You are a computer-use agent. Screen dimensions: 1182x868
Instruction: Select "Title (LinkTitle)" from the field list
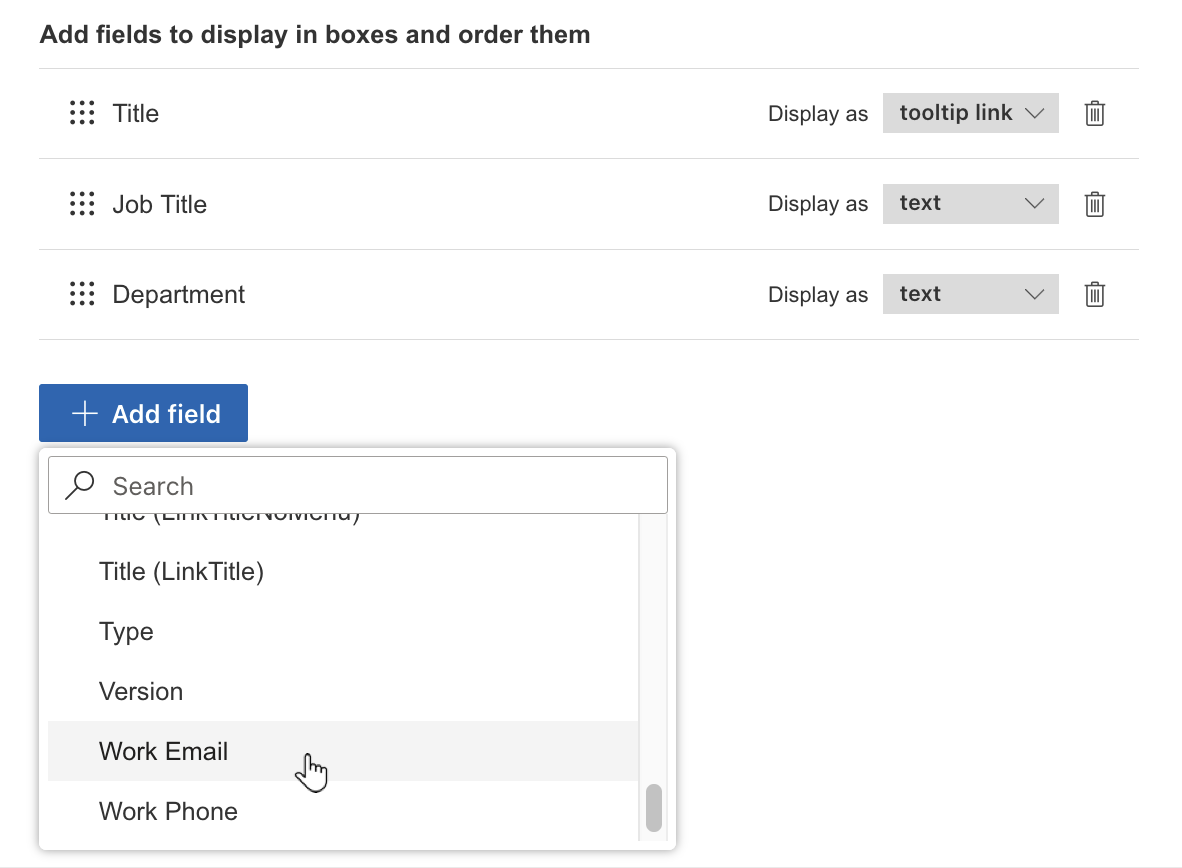(181, 572)
